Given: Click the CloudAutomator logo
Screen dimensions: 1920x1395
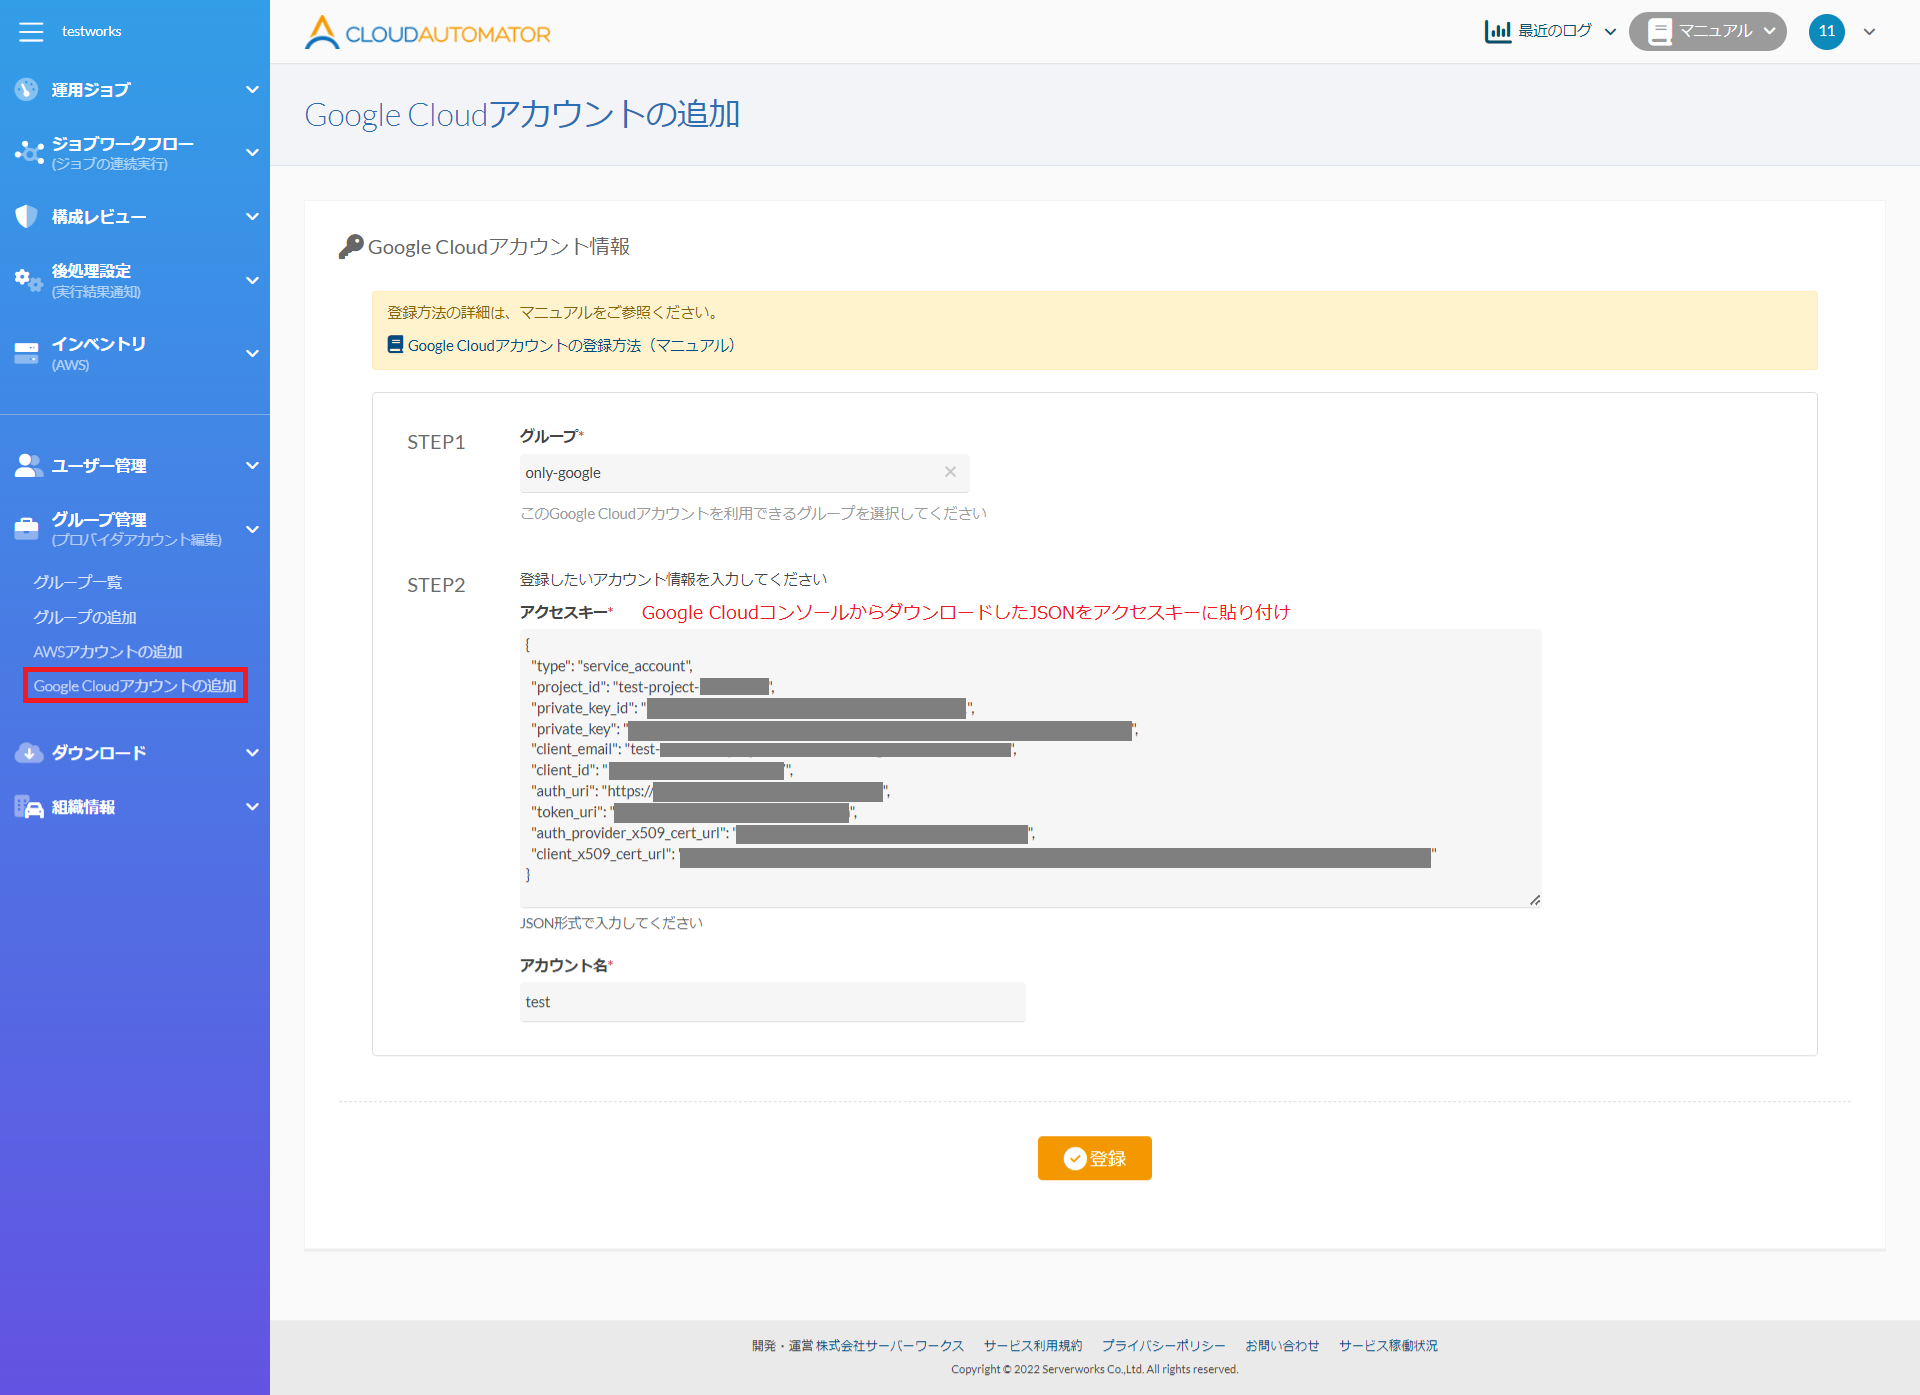Looking at the screenshot, I should click(427, 32).
